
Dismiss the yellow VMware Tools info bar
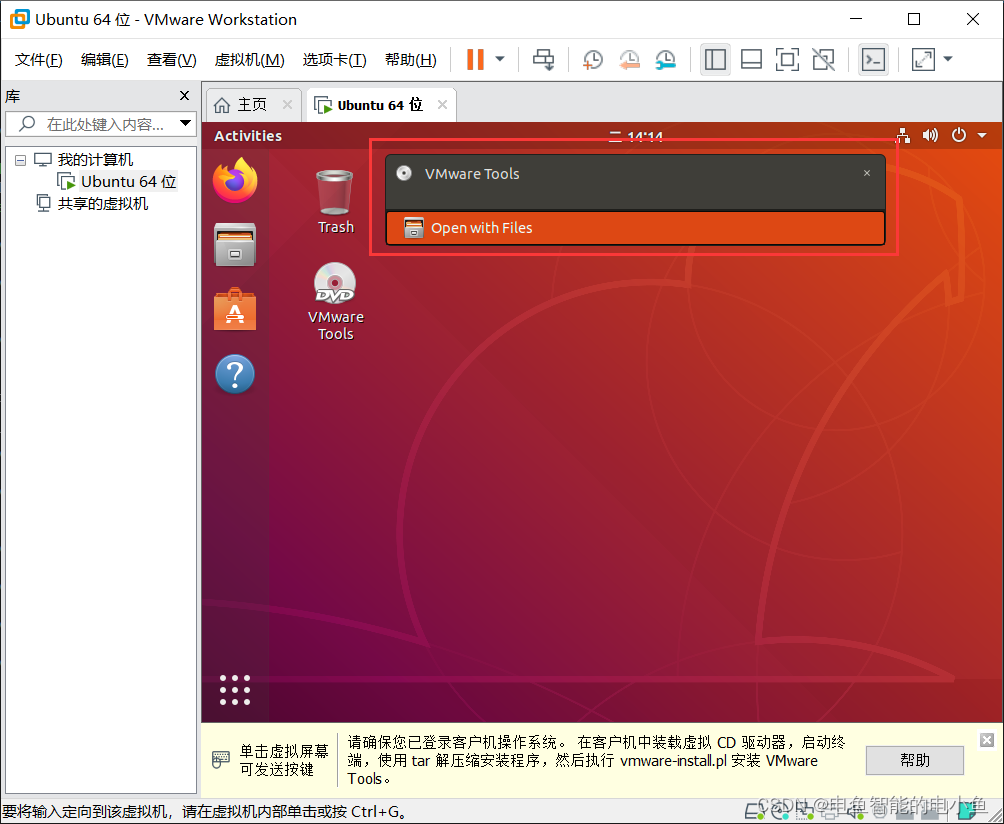tap(987, 740)
